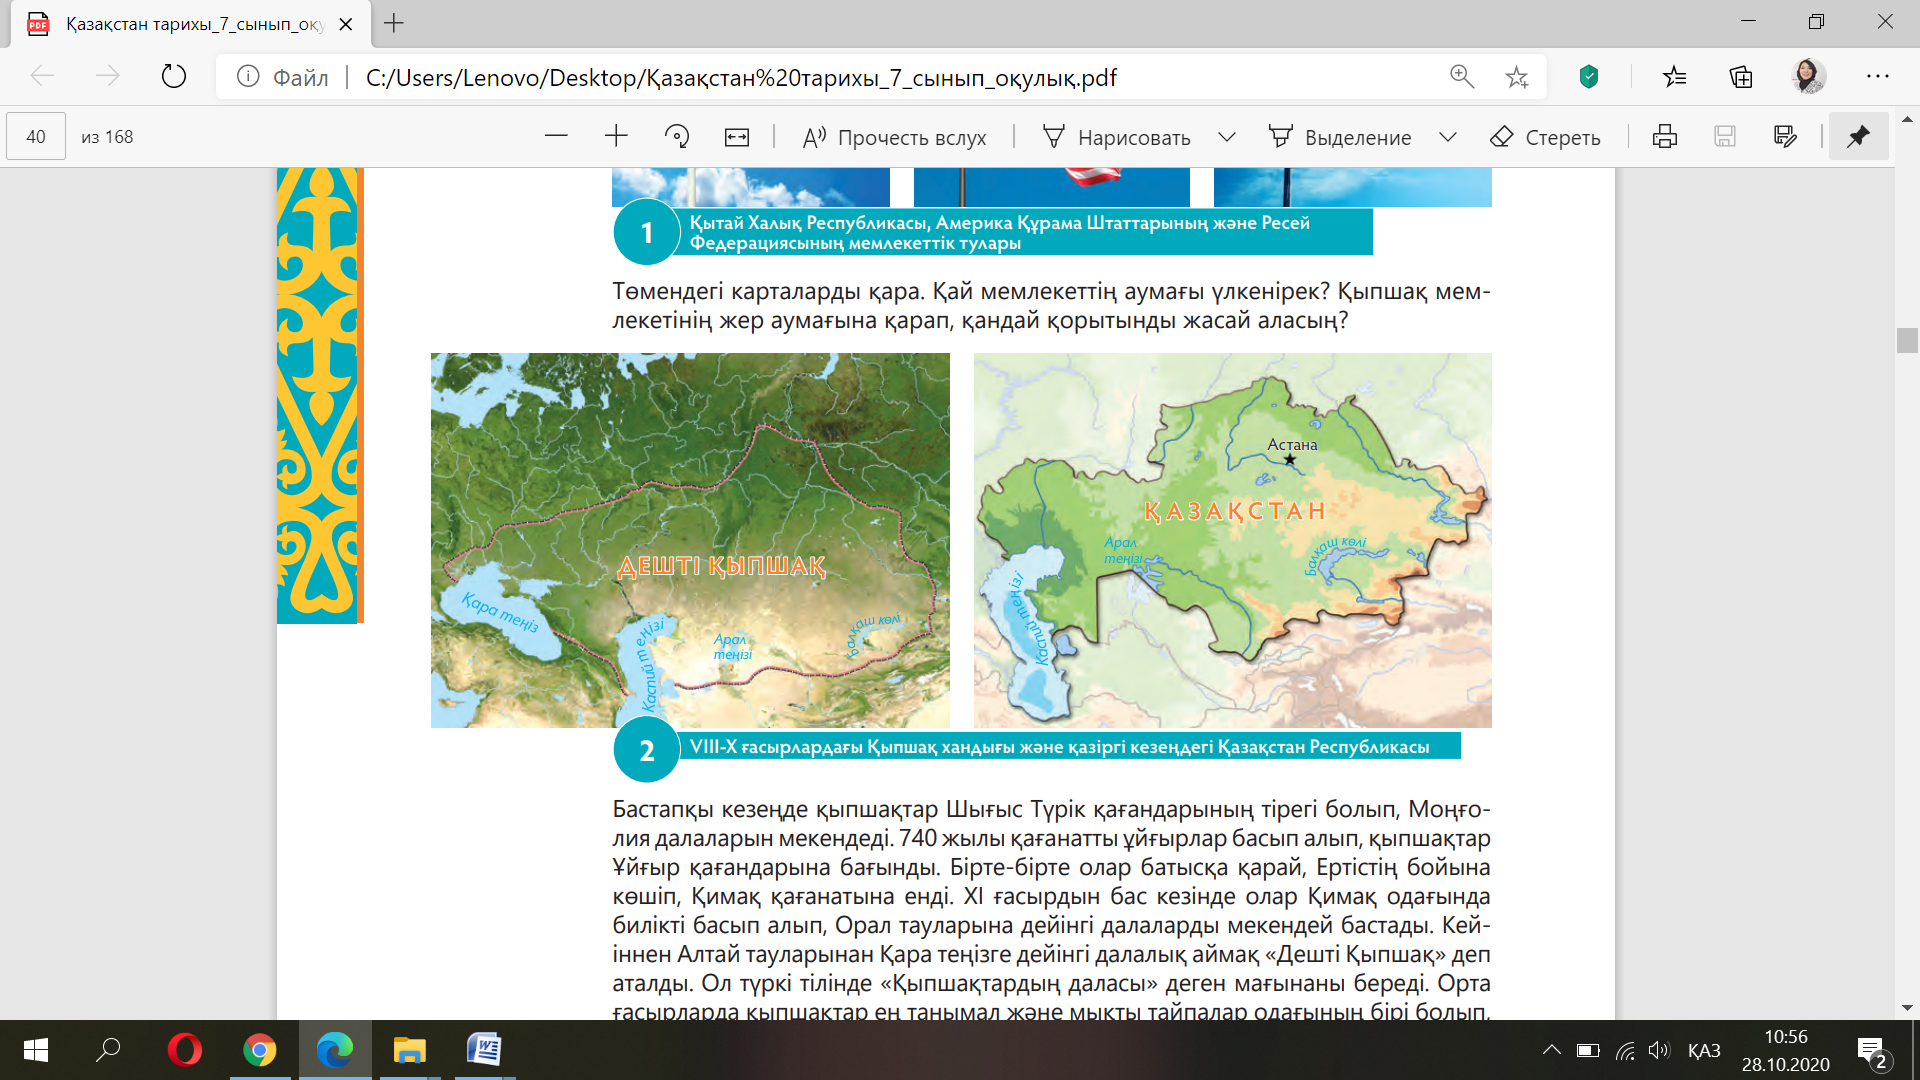Open the Collections panel
The width and height of the screenshot is (1920, 1080).
point(1741,77)
